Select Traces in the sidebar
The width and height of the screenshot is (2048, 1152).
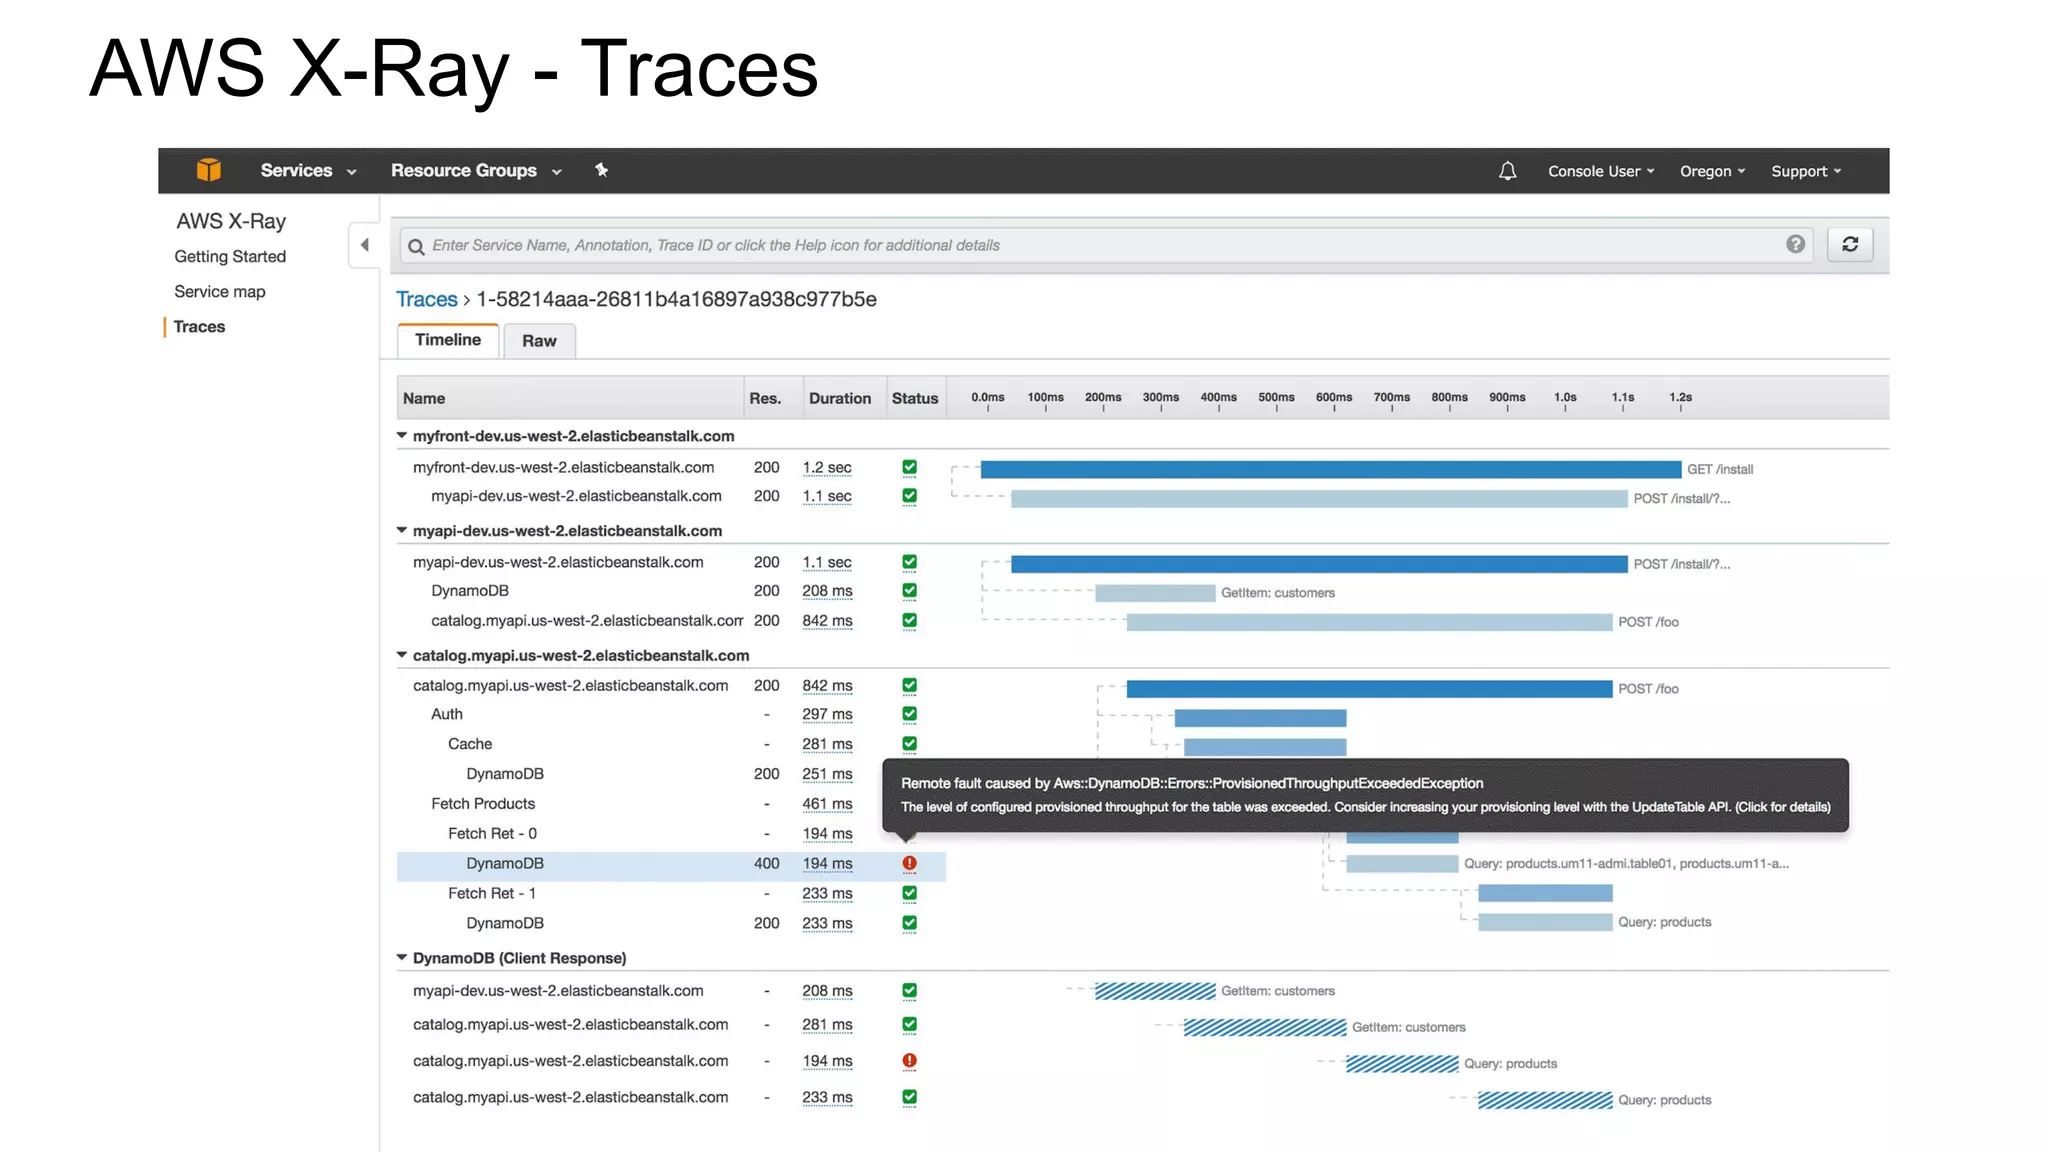[199, 327]
